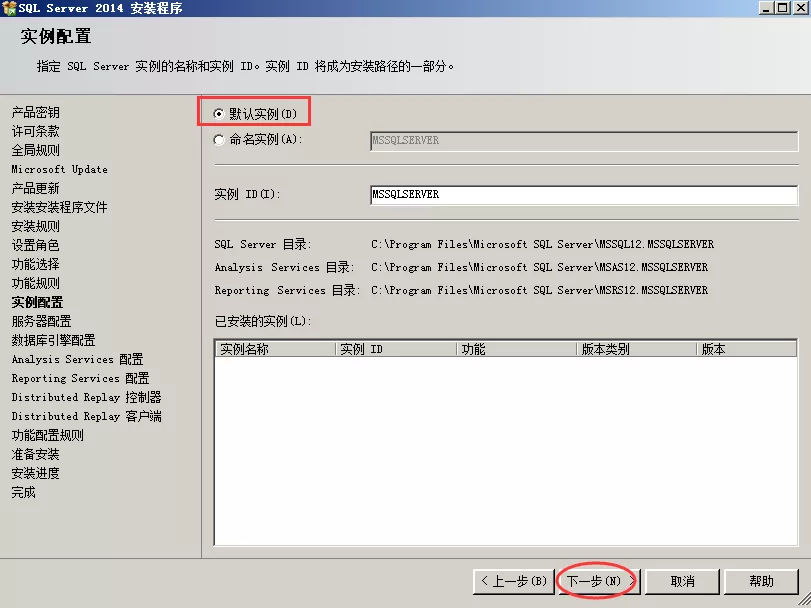Select 功能规则 step in sidebar

[x=36, y=283]
